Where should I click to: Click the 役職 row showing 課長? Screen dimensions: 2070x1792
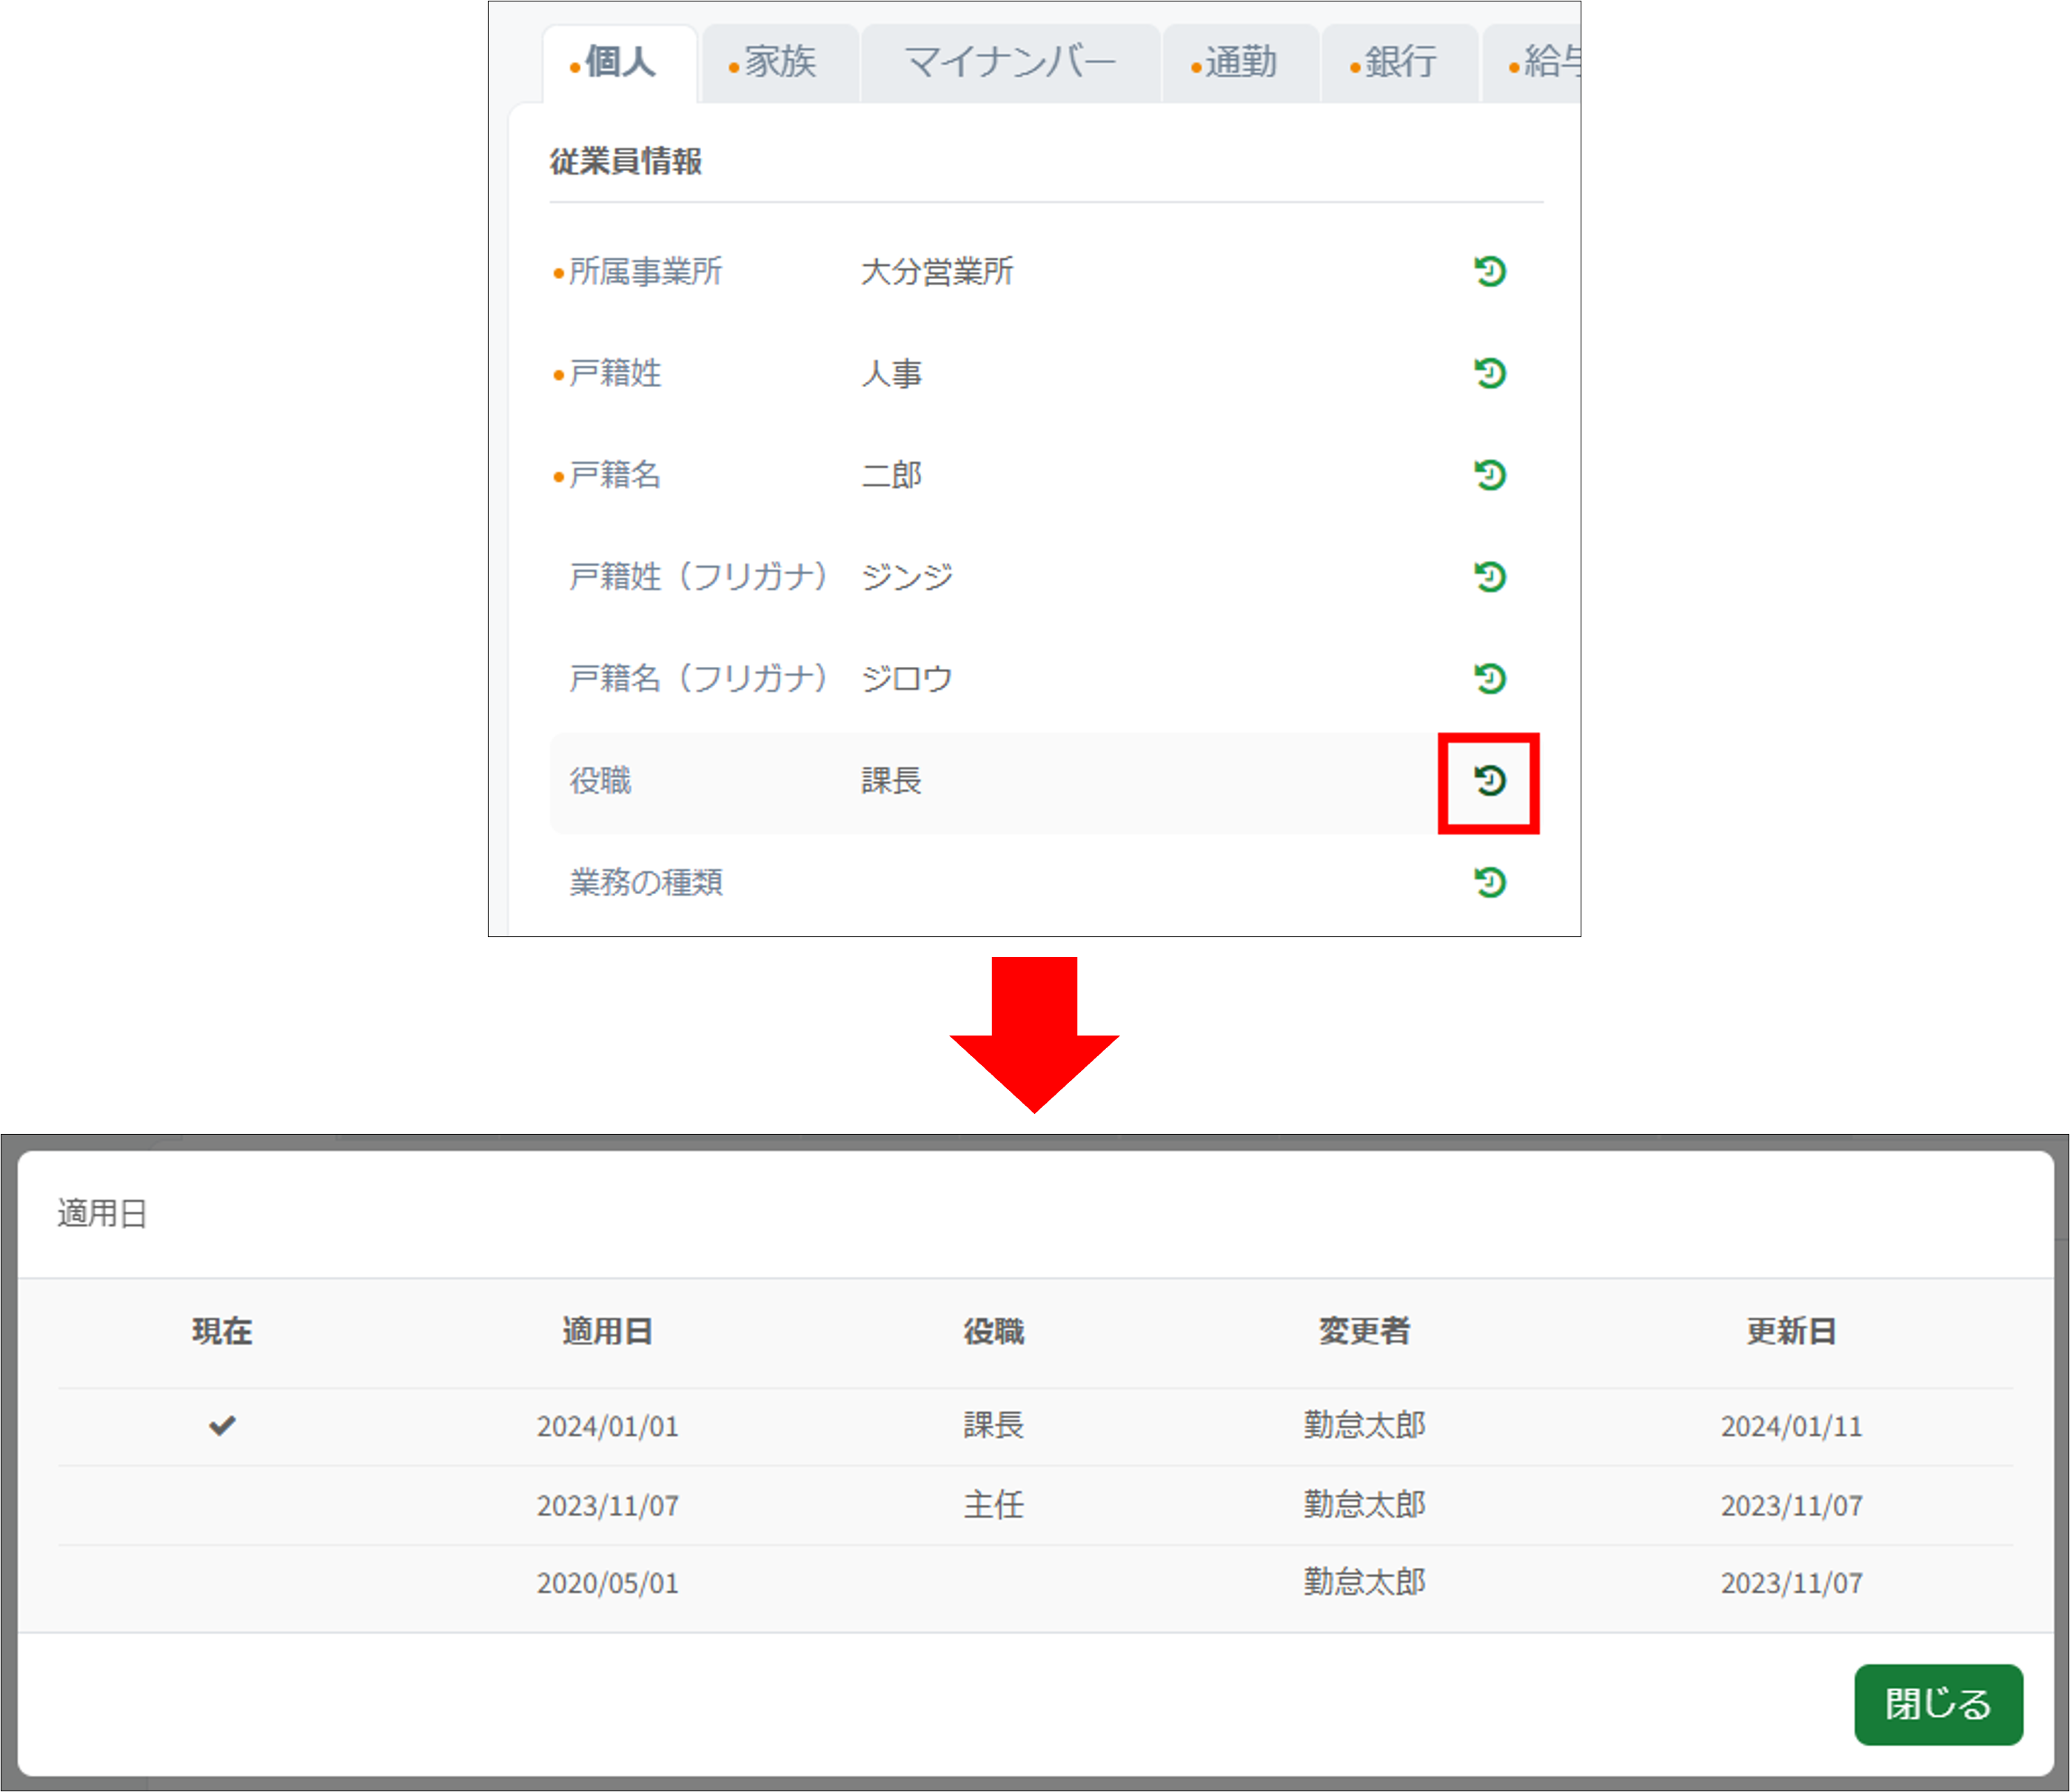890,781
